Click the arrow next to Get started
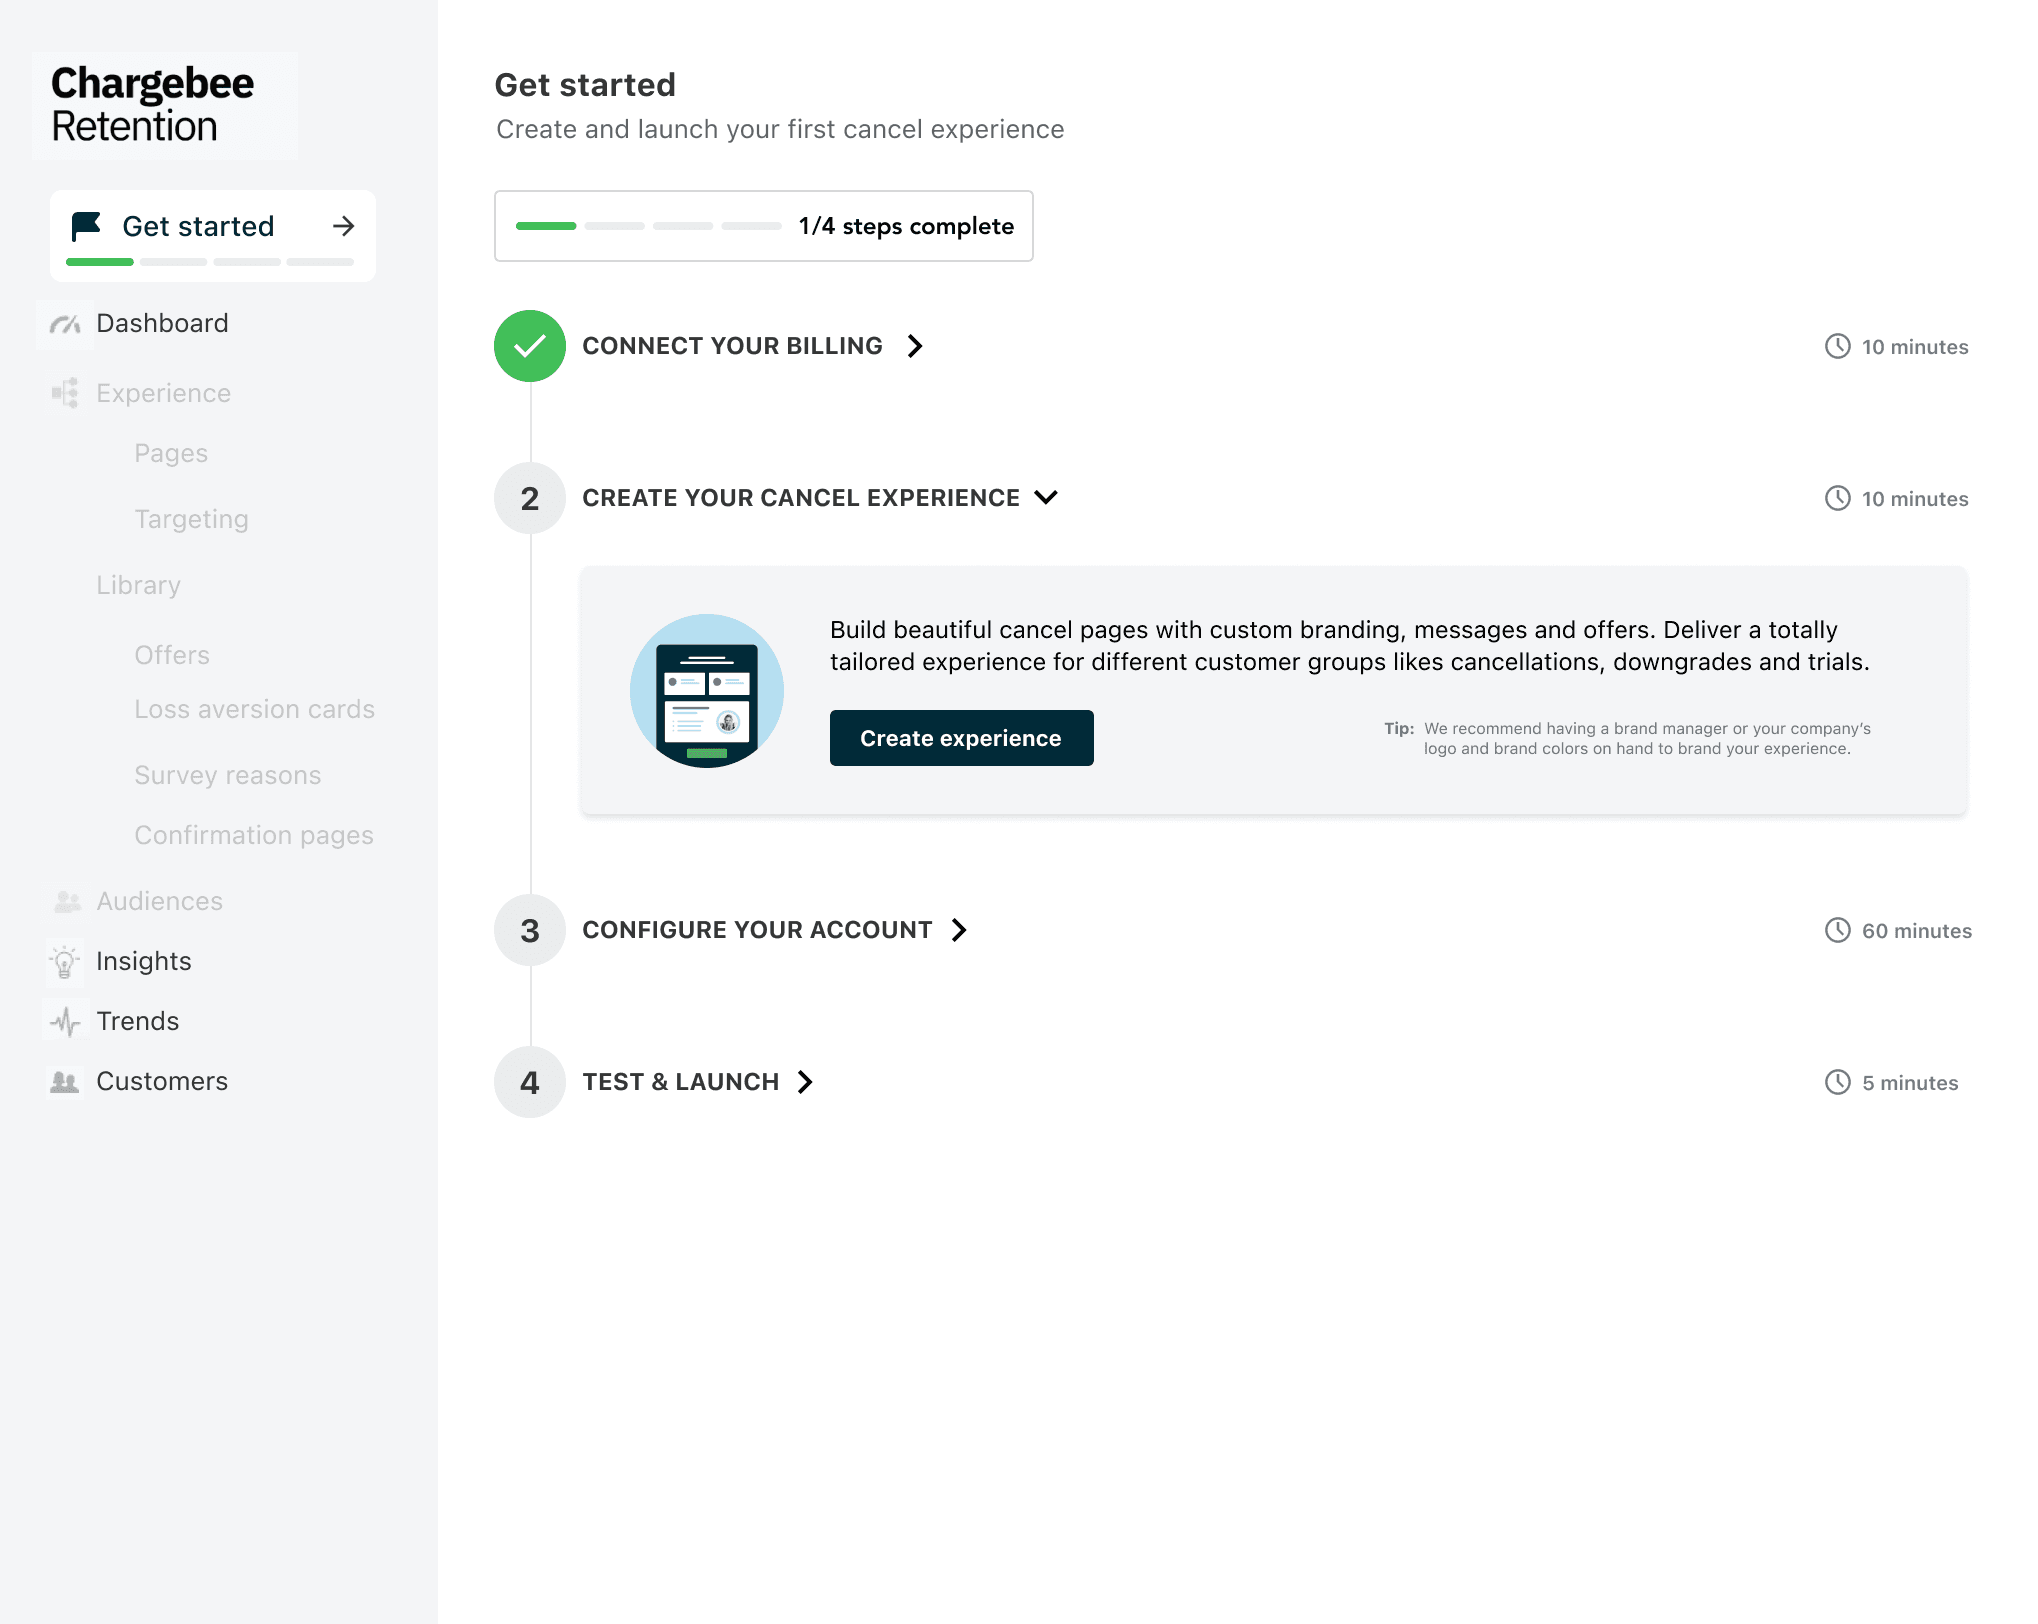The height and width of the screenshot is (1624, 2038). [343, 226]
